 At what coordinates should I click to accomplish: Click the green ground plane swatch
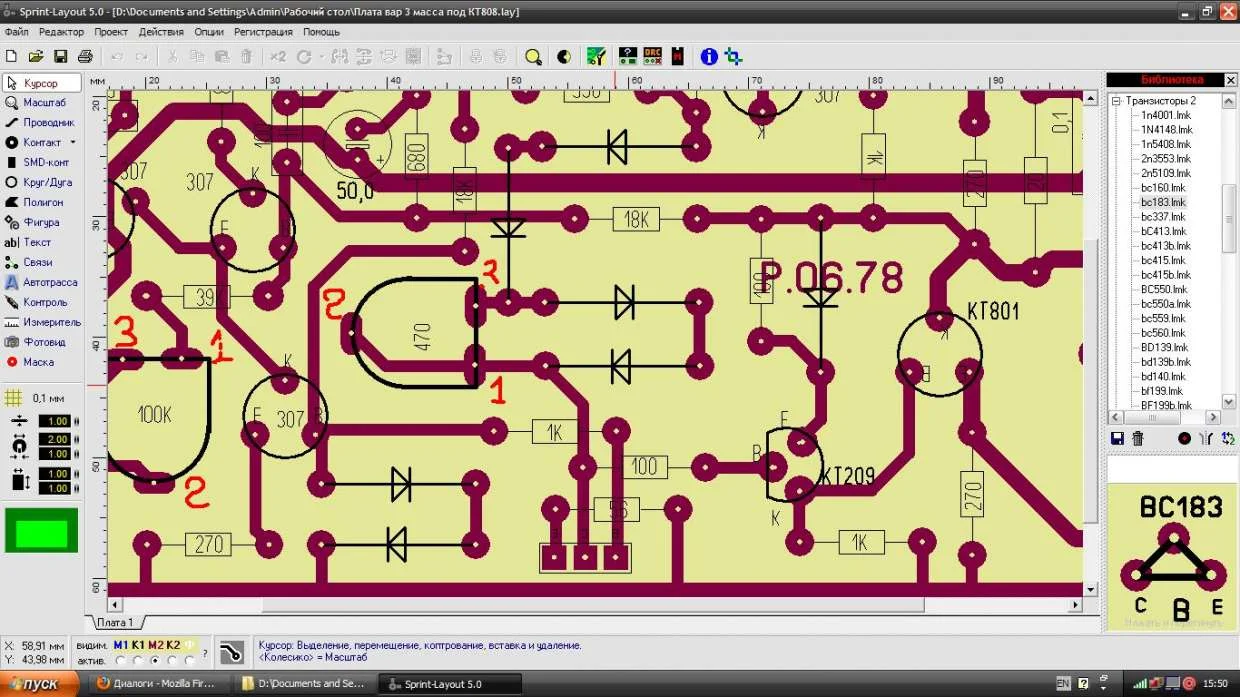[x=41, y=531]
